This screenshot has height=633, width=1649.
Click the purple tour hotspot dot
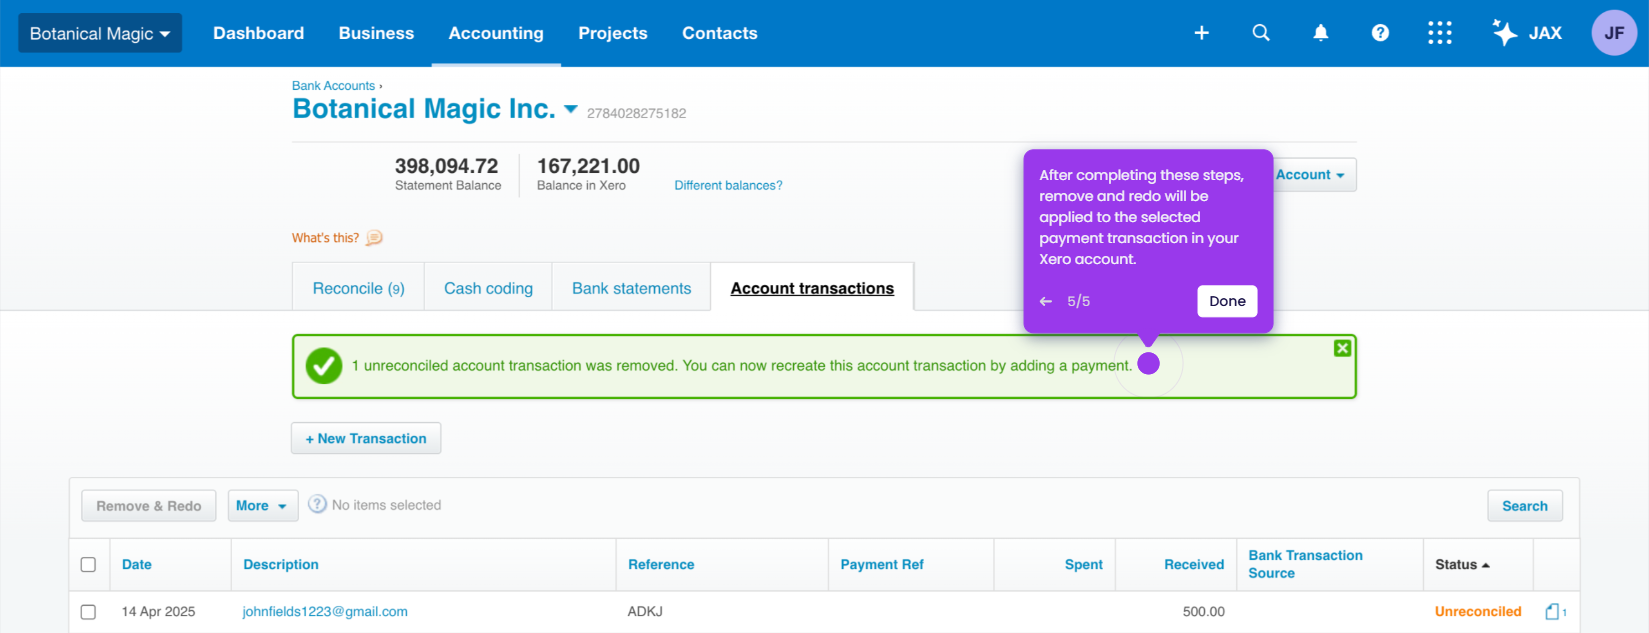tap(1148, 363)
